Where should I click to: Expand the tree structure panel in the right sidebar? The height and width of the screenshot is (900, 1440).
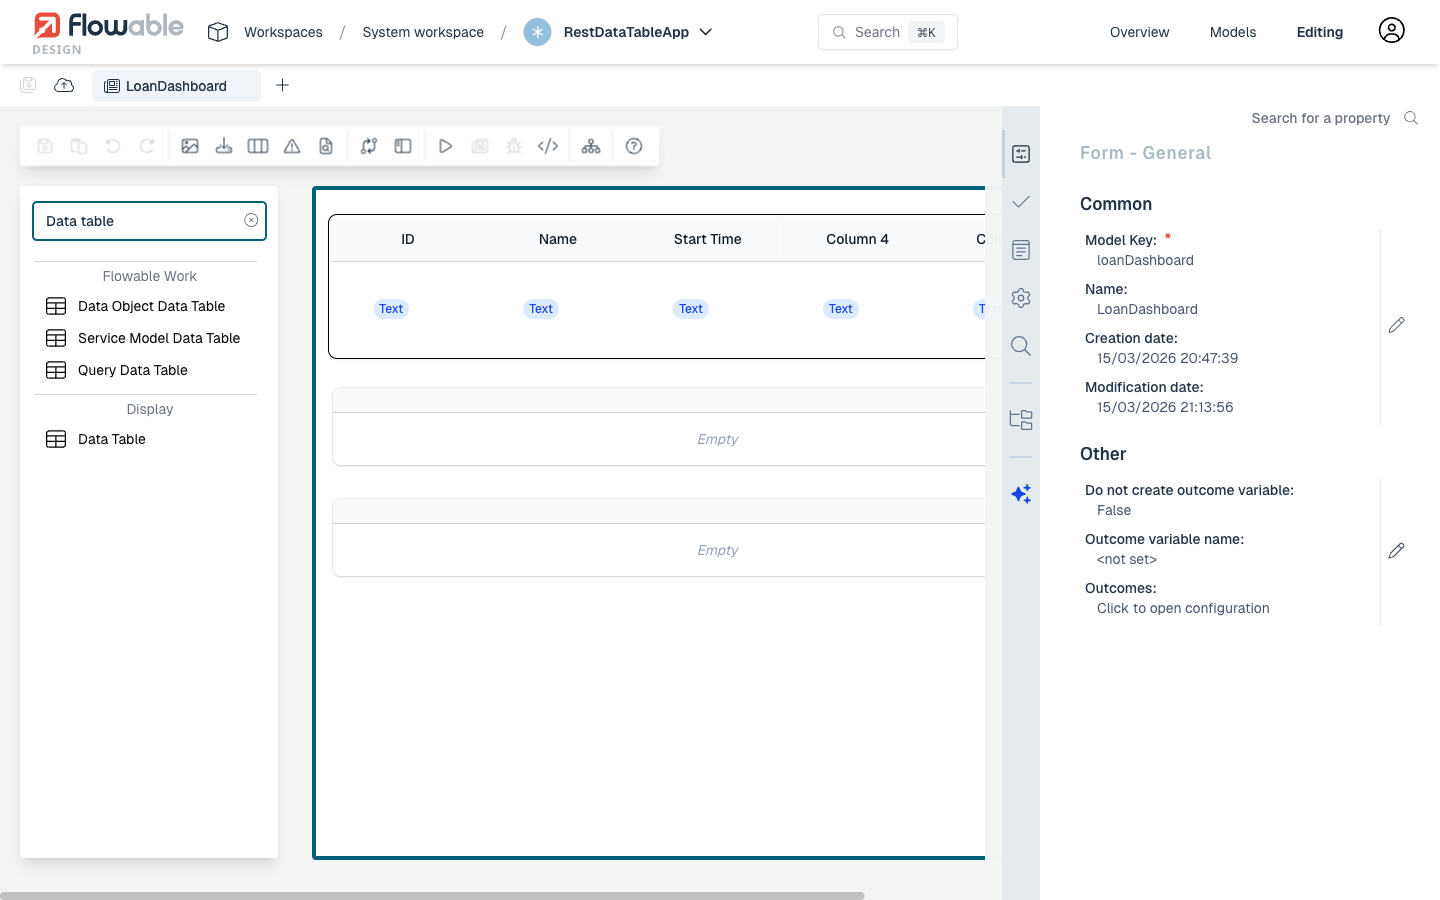[x=1020, y=419]
